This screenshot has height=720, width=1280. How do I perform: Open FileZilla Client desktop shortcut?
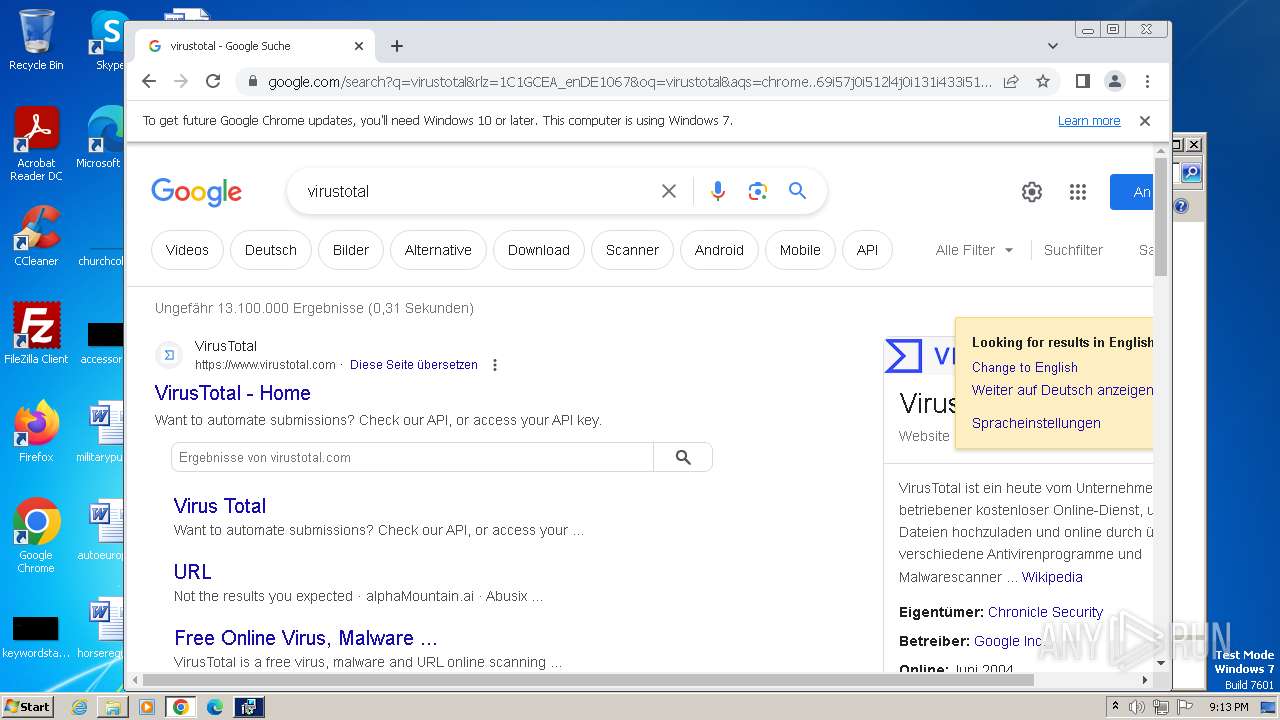[36, 334]
